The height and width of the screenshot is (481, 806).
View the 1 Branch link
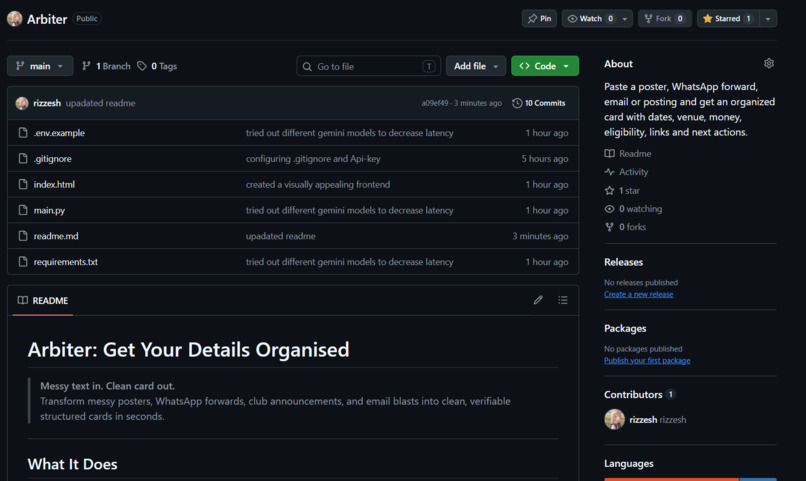(x=106, y=66)
